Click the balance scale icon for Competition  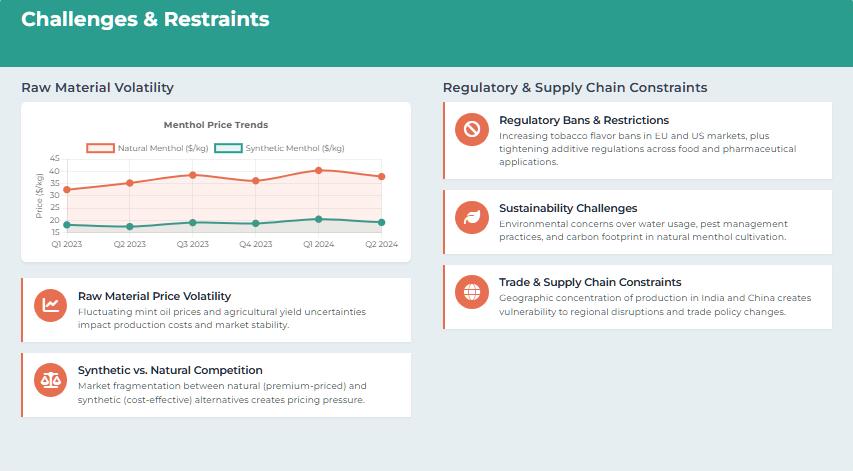pos(50,379)
